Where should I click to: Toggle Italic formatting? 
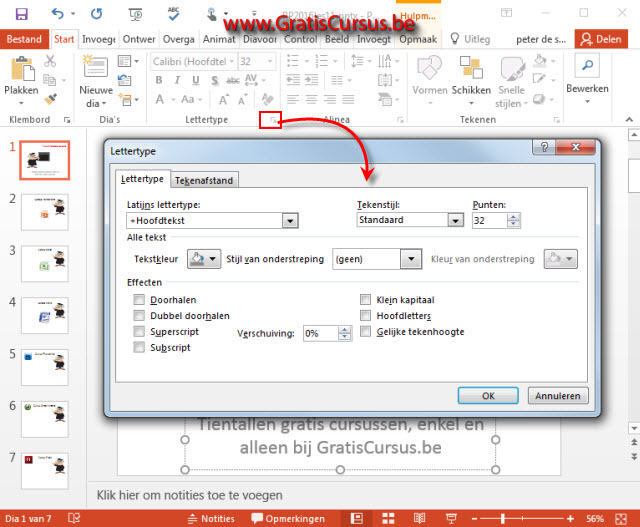coord(177,80)
